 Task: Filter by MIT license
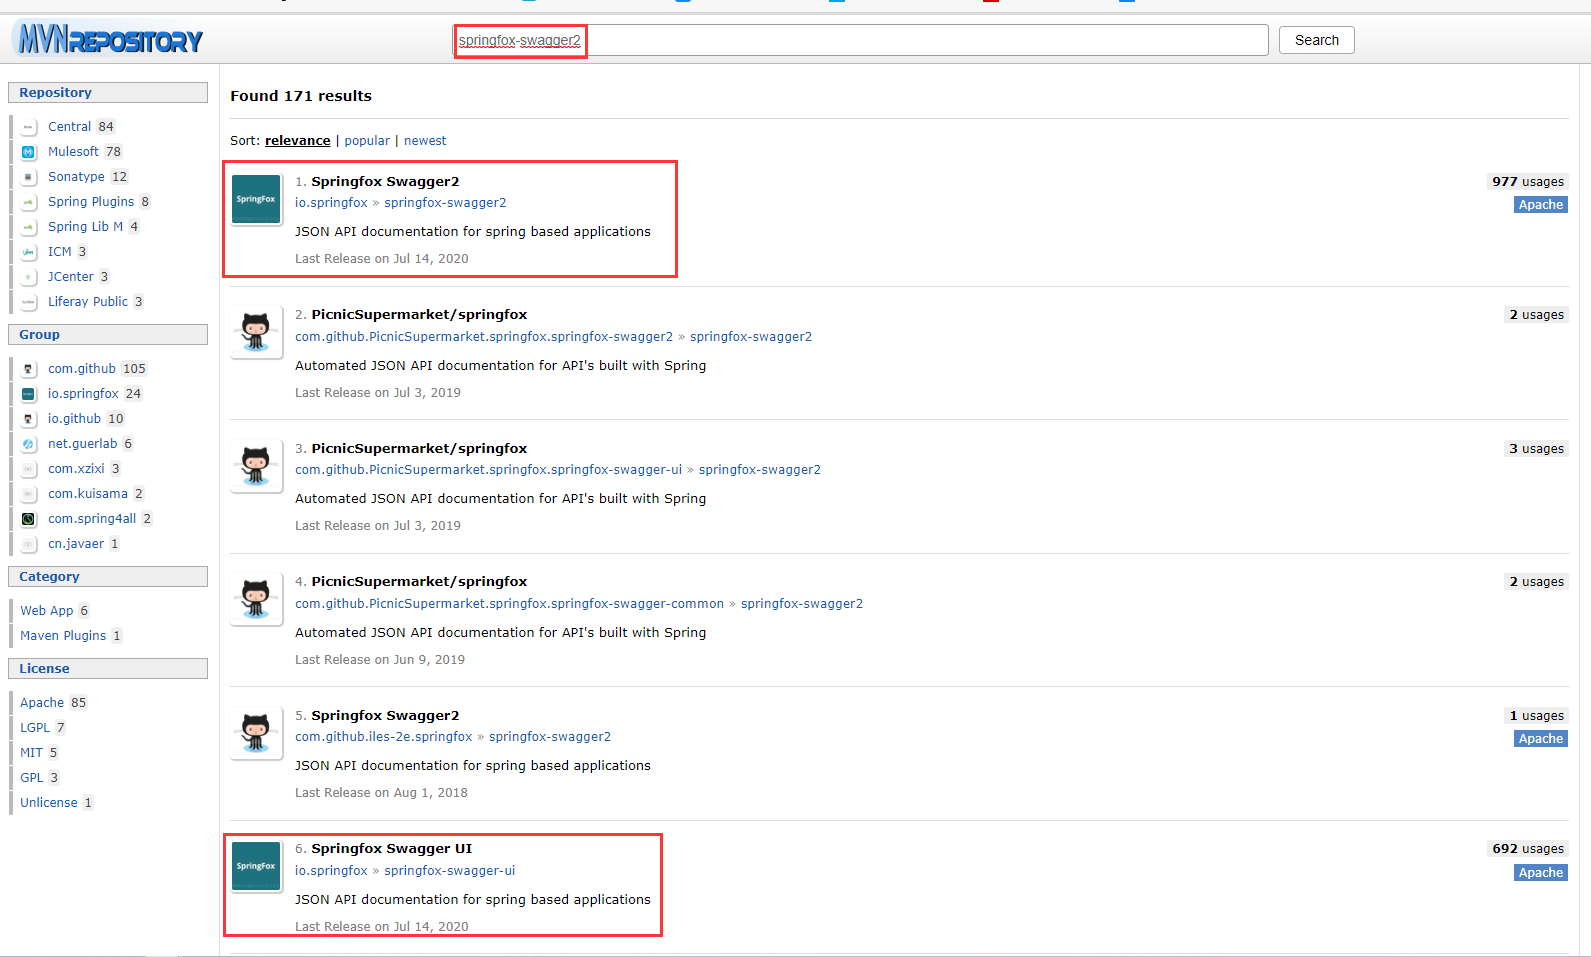click(32, 753)
